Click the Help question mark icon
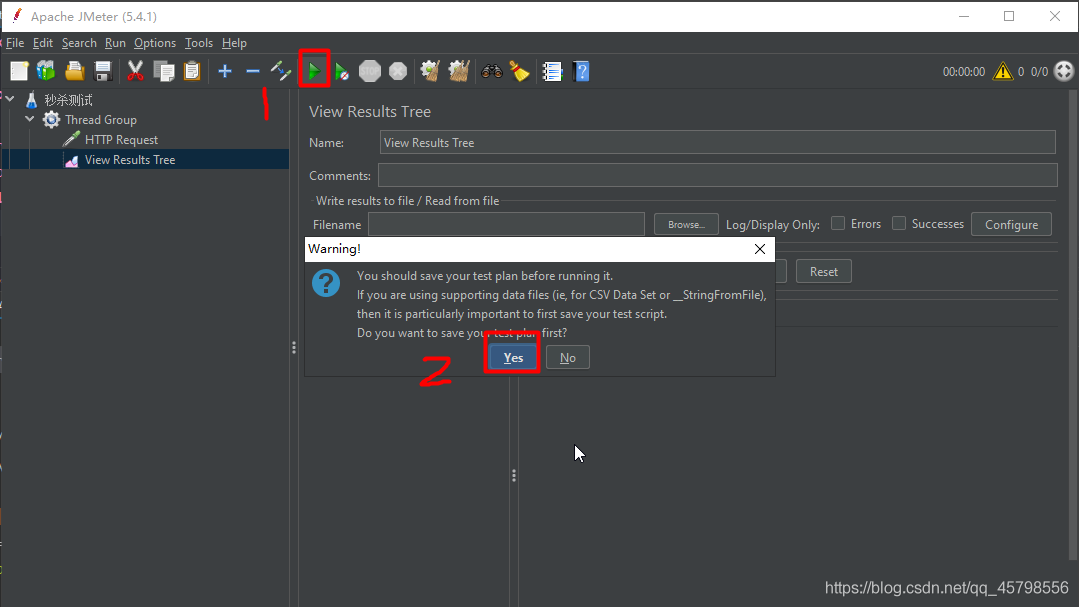Image resolution: width=1079 pixels, height=607 pixels. [581, 71]
